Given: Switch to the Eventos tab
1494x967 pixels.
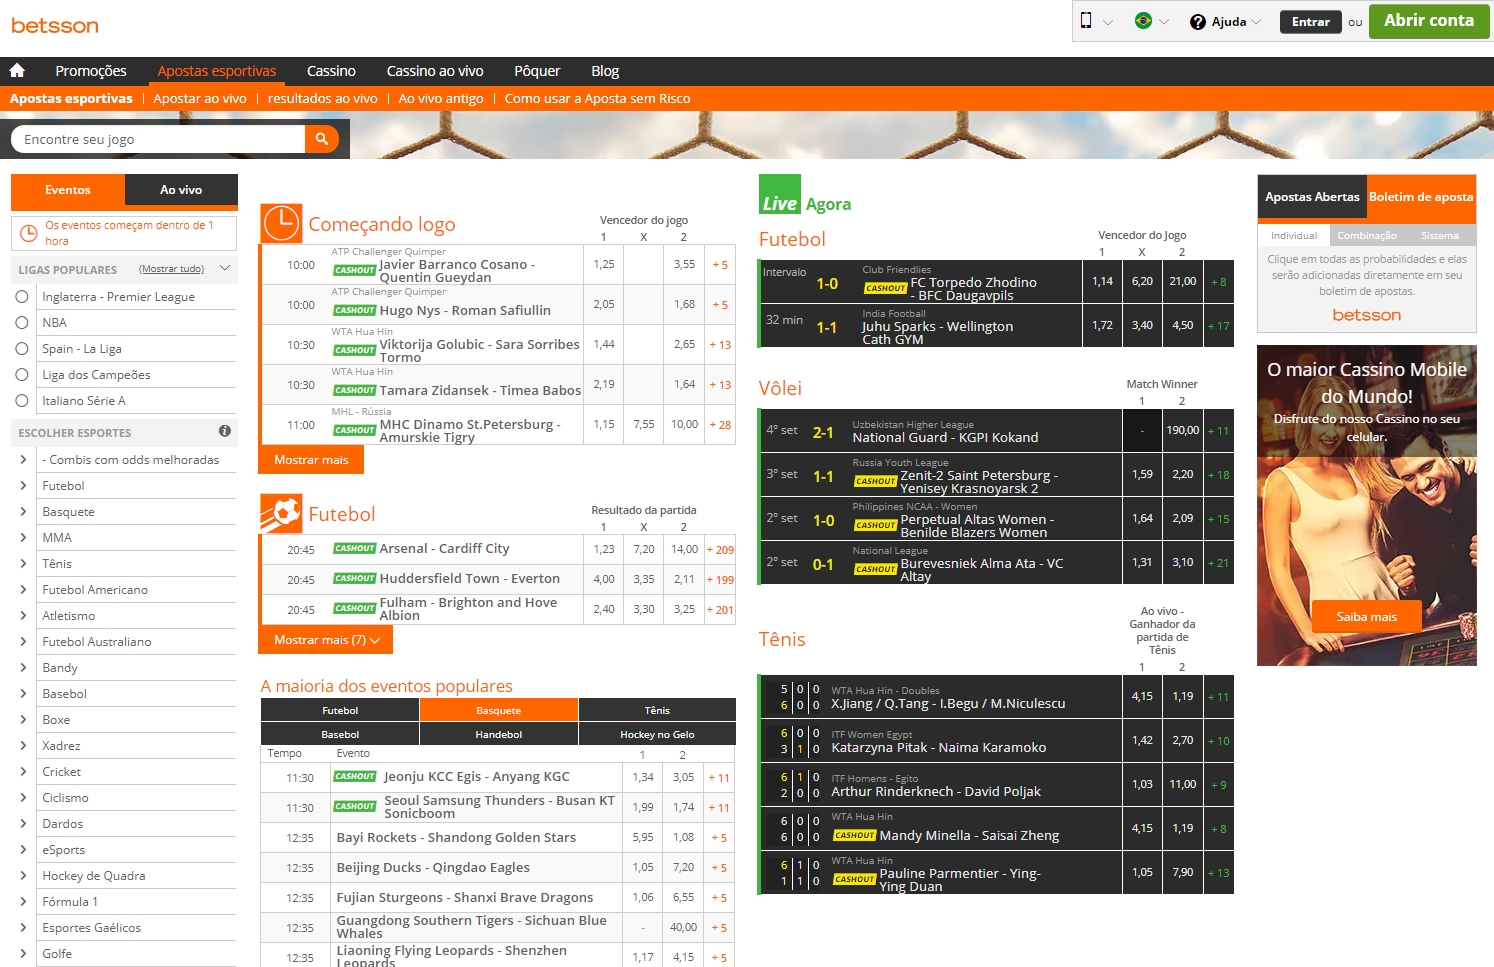Looking at the screenshot, I should click(x=68, y=190).
